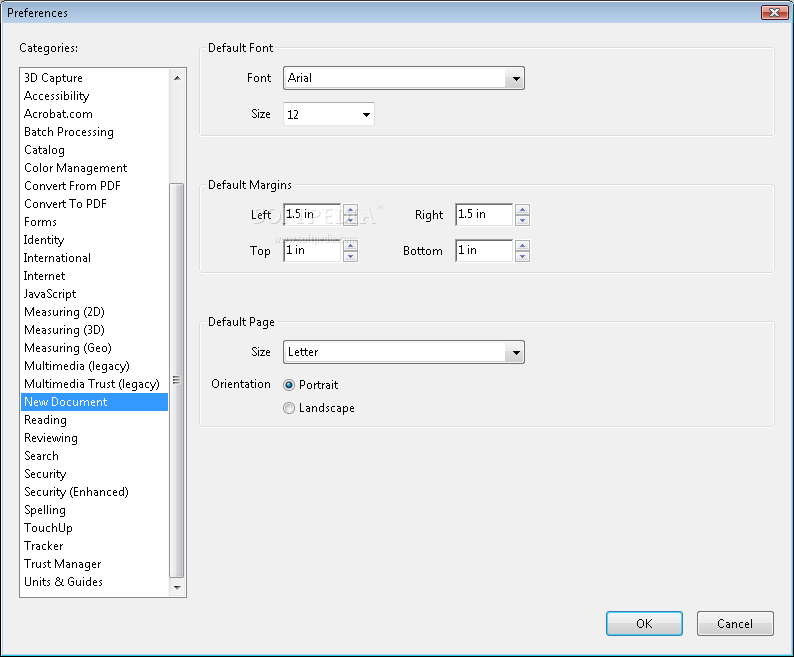Select the TouchUp category

click(94, 528)
